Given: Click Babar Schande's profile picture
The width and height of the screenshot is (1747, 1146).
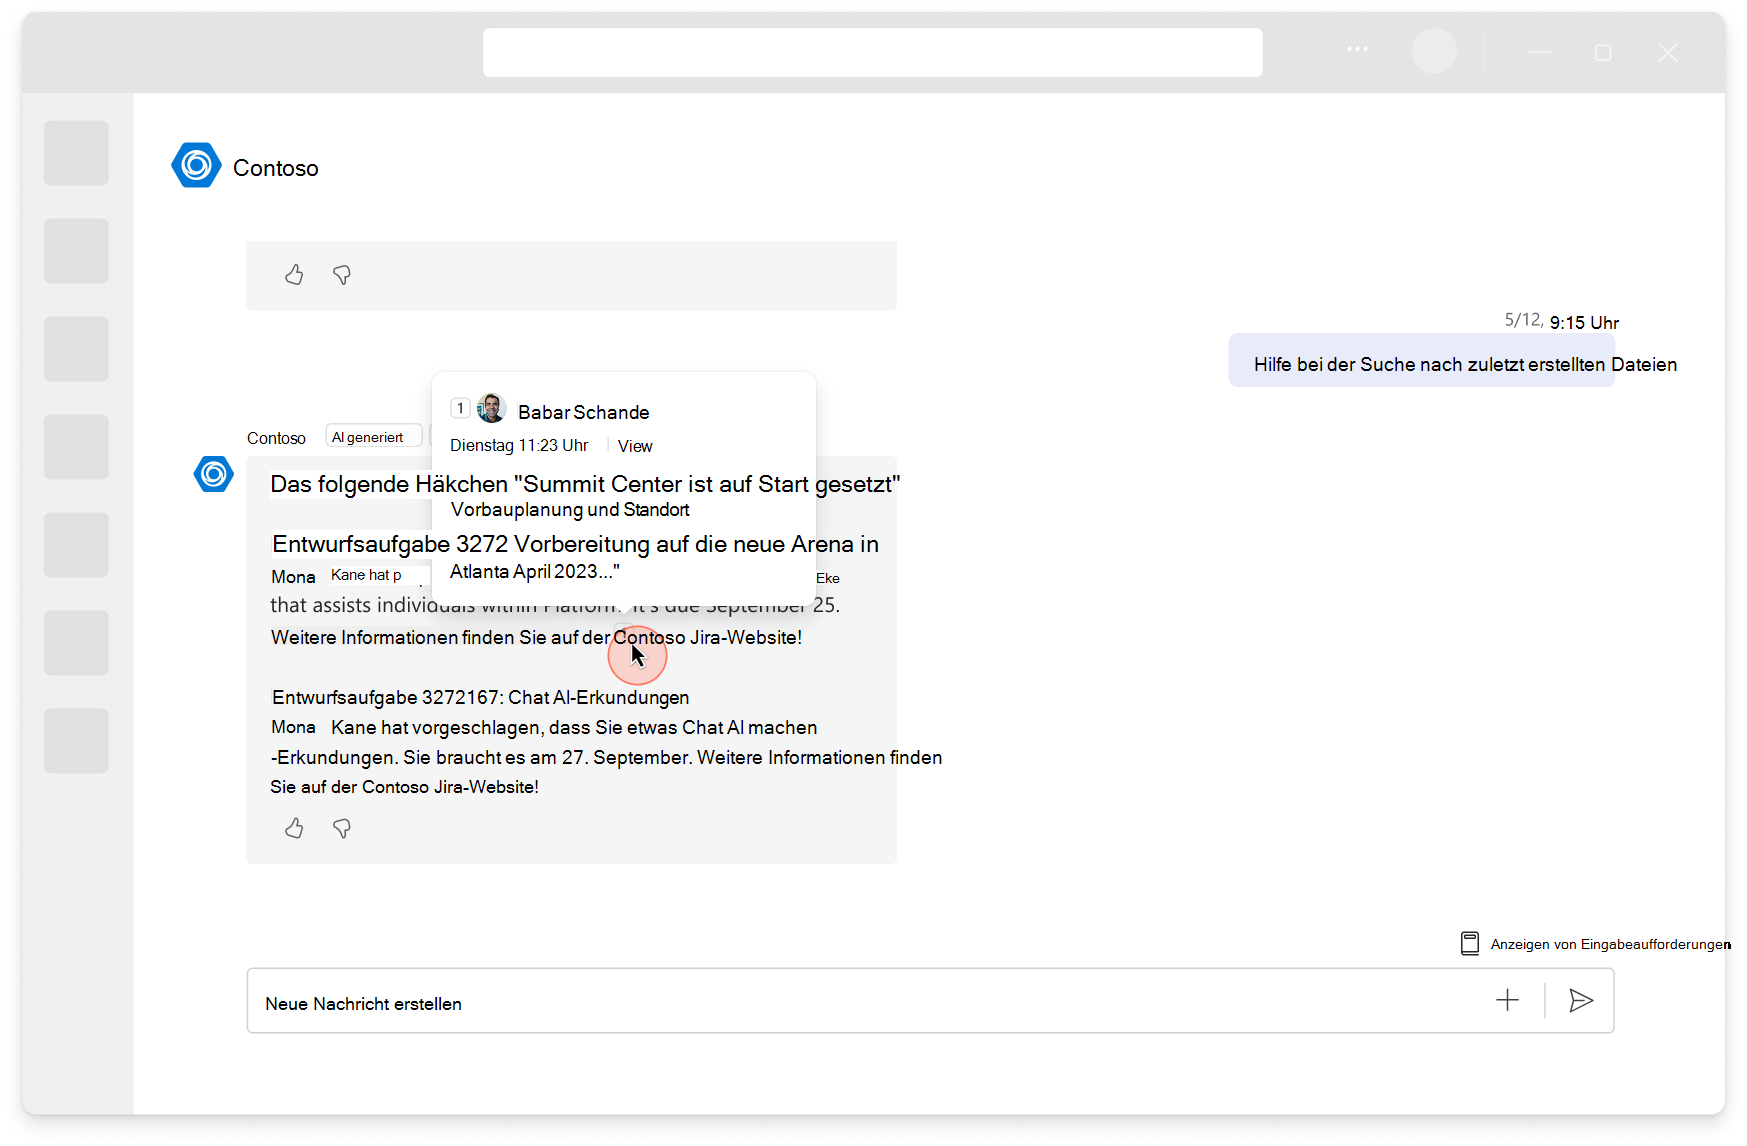Looking at the screenshot, I should point(491,408).
